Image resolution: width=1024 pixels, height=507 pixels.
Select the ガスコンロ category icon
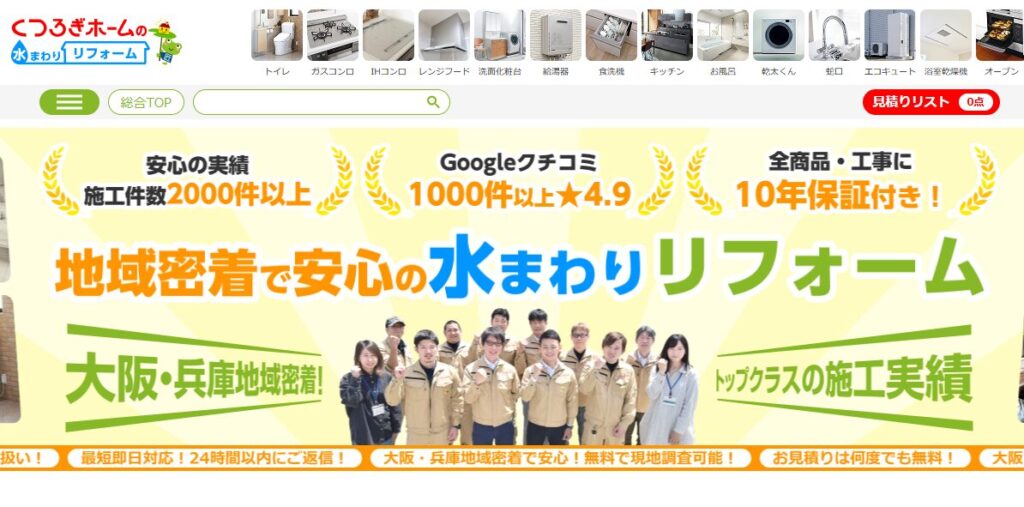(x=332, y=43)
